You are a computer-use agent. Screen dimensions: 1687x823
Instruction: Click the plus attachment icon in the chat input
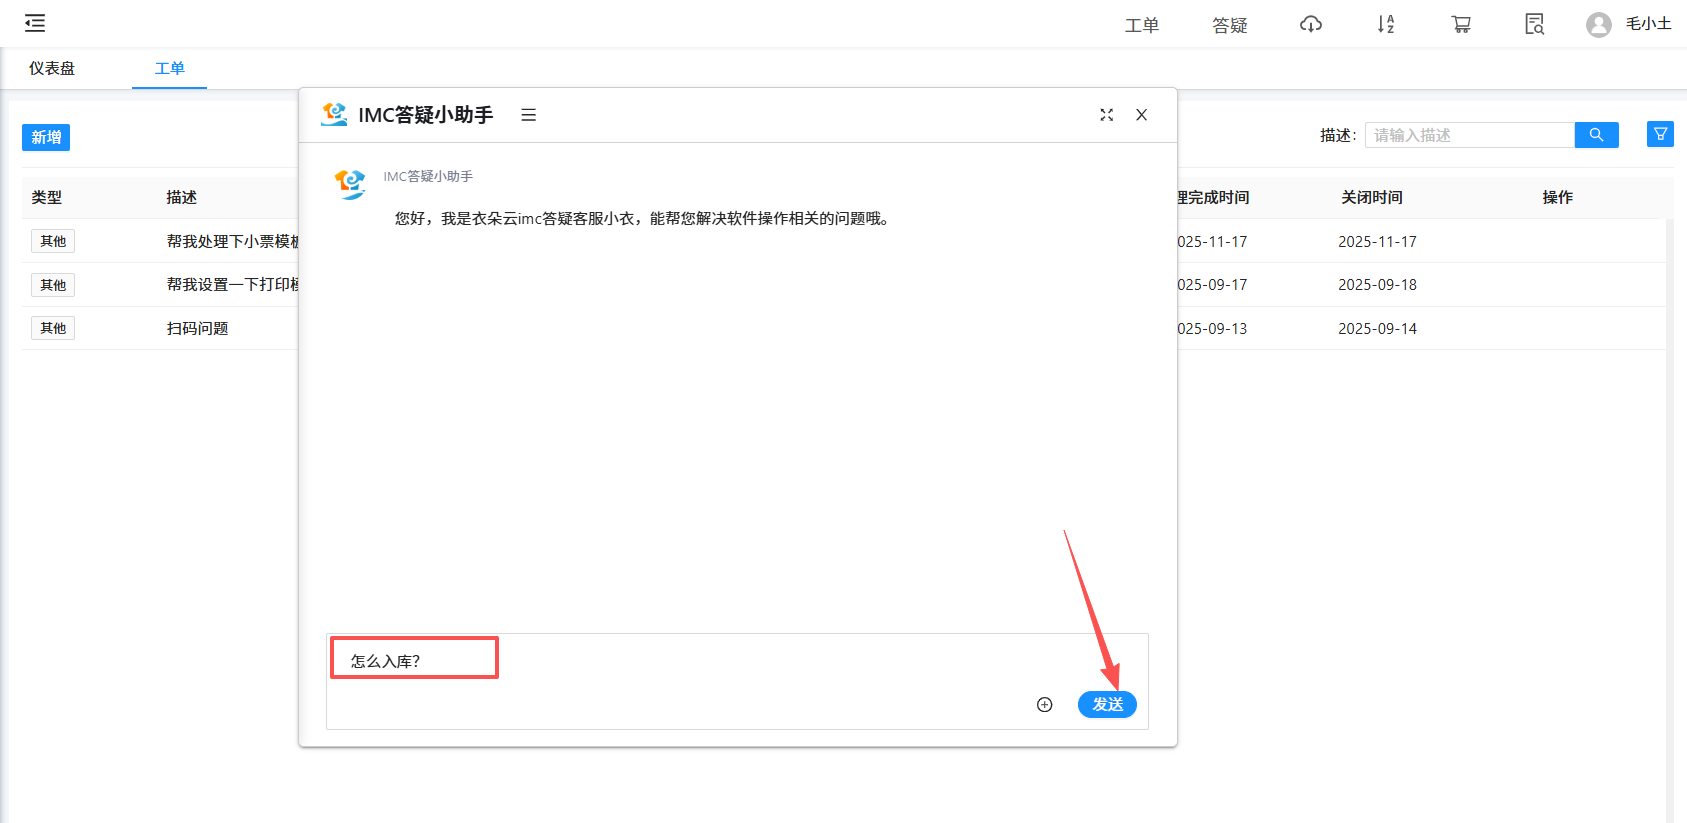point(1045,705)
